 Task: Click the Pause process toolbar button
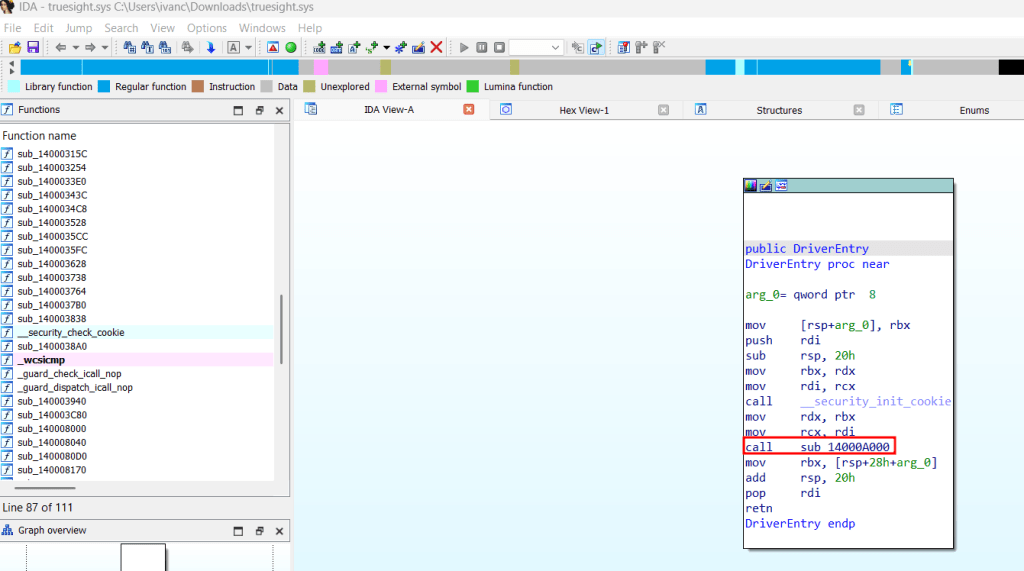(x=482, y=47)
